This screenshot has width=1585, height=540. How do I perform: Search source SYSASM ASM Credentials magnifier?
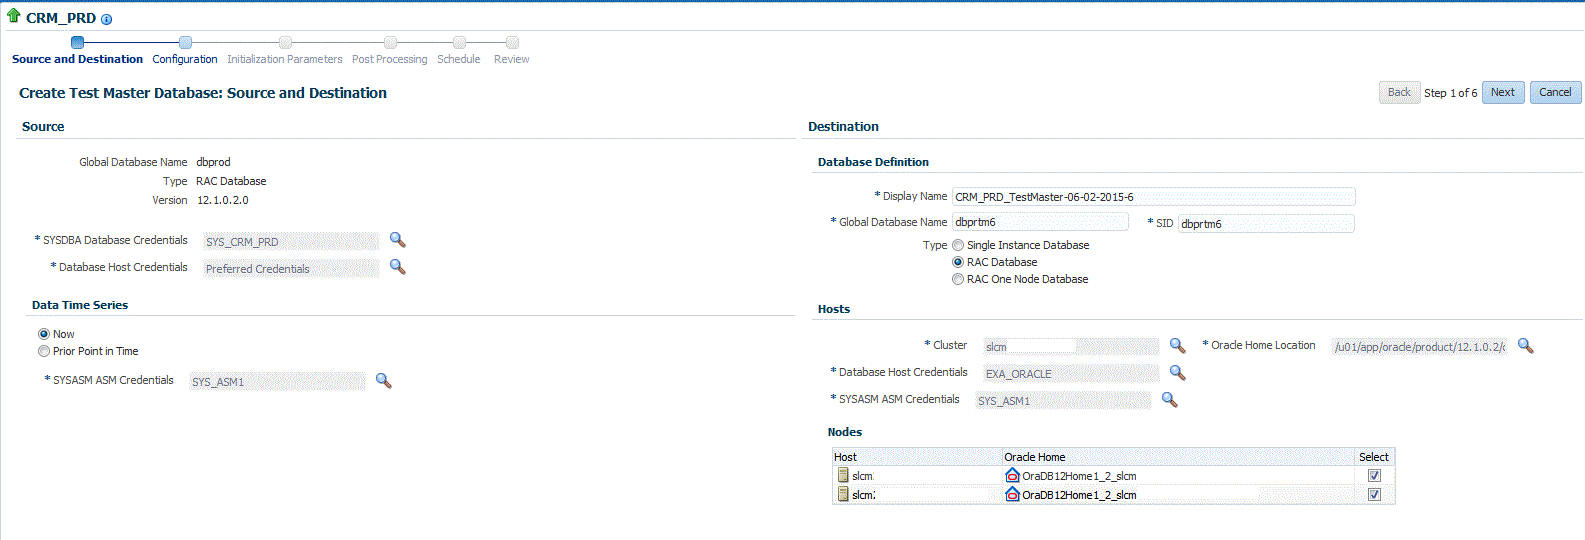383,381
